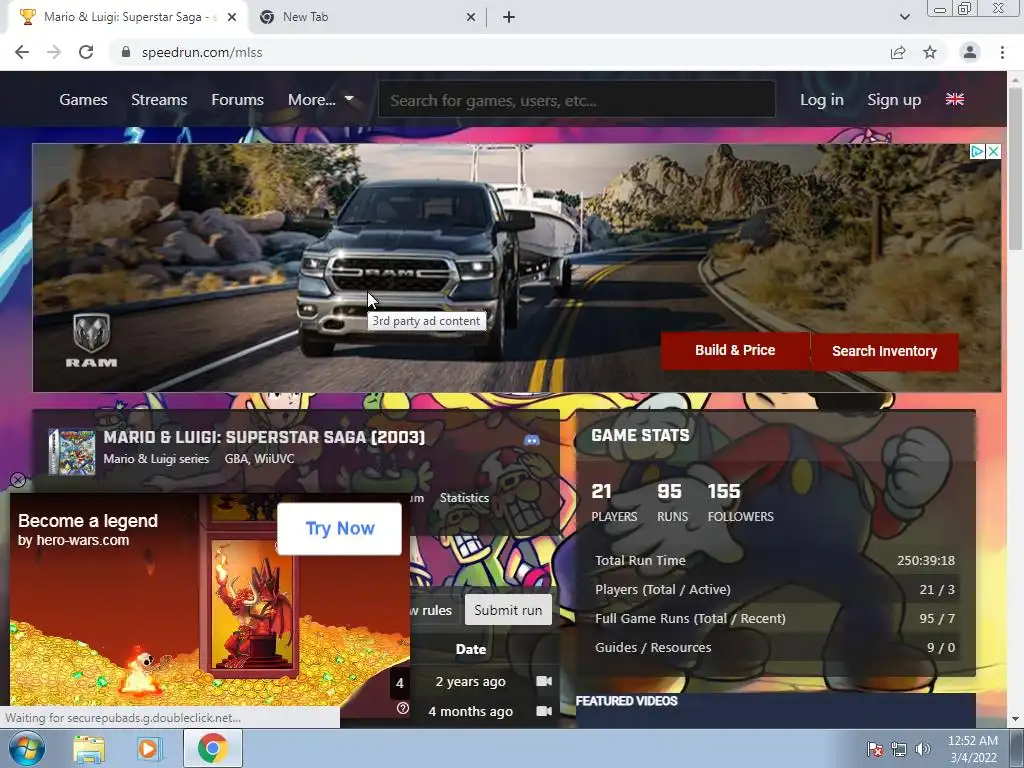The image size is (1024, 768).
Task: Open Windows Explorer from the taskbar
Action: tap(89, 748)
